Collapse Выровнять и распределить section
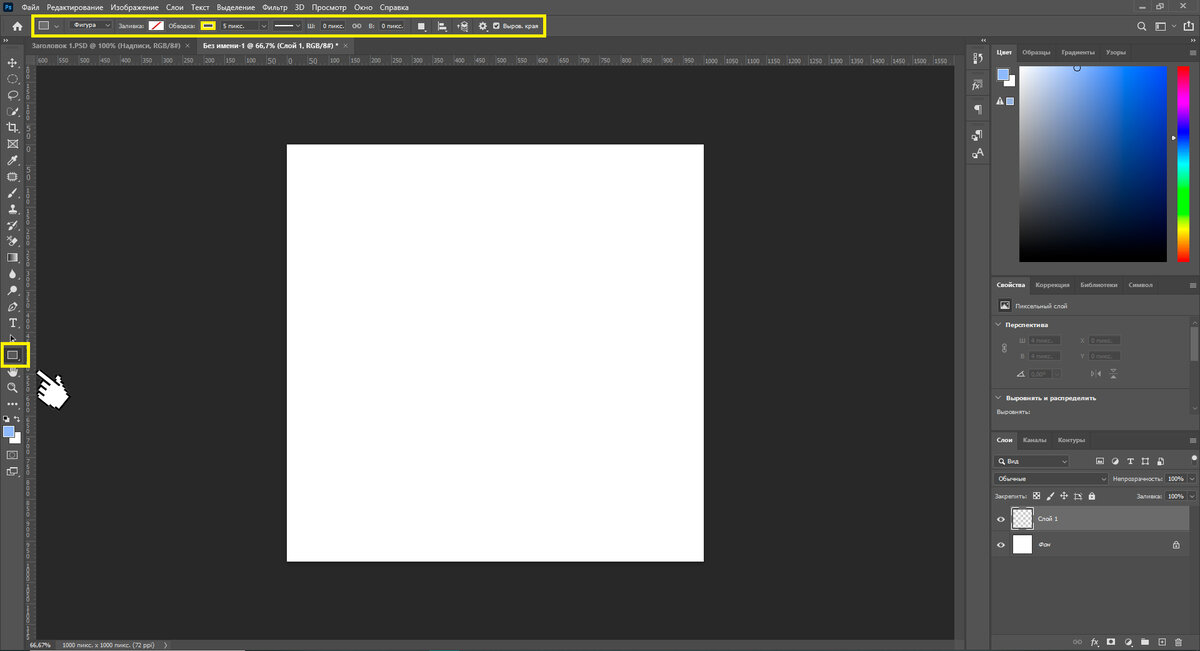1200x651 pixels. click(x=1000, y=397)
